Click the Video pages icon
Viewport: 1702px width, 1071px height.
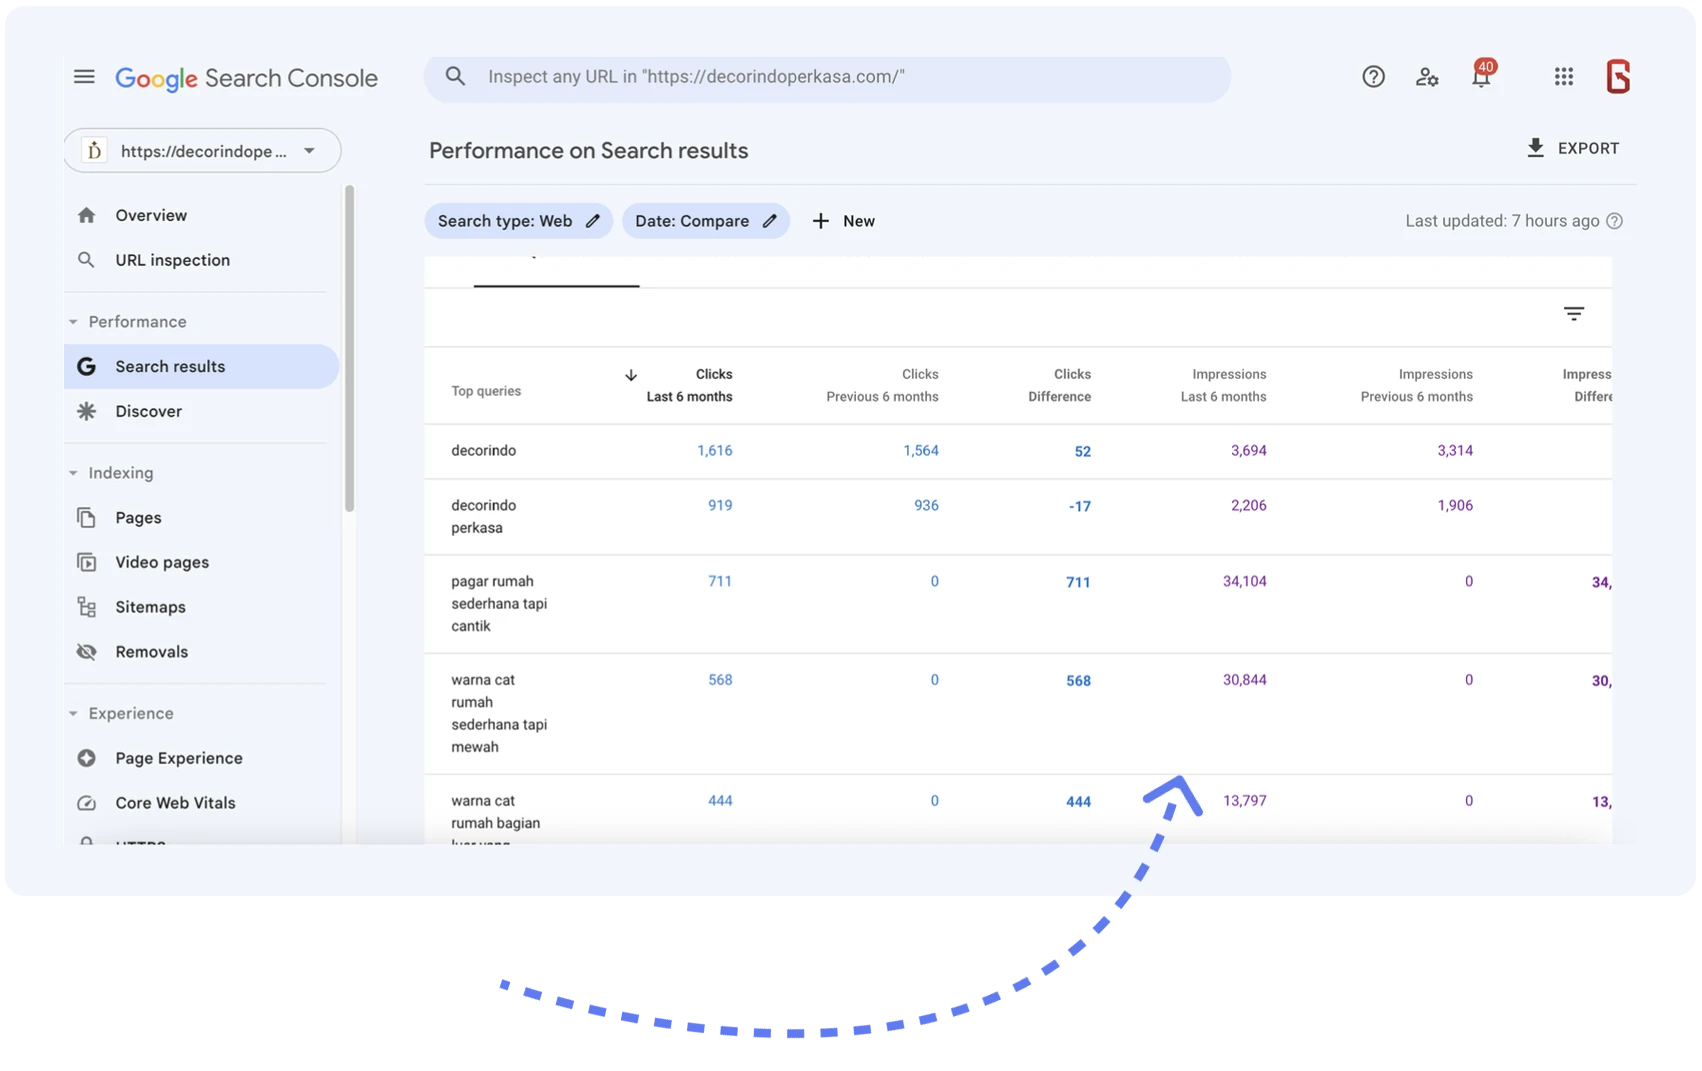87,562
